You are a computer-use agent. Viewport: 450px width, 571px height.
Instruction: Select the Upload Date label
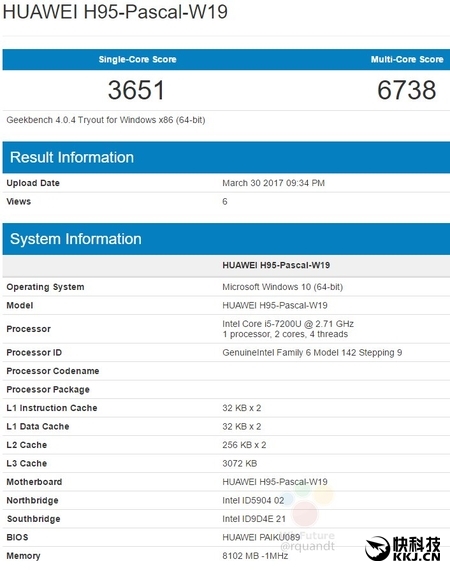[x=33, y=183]
